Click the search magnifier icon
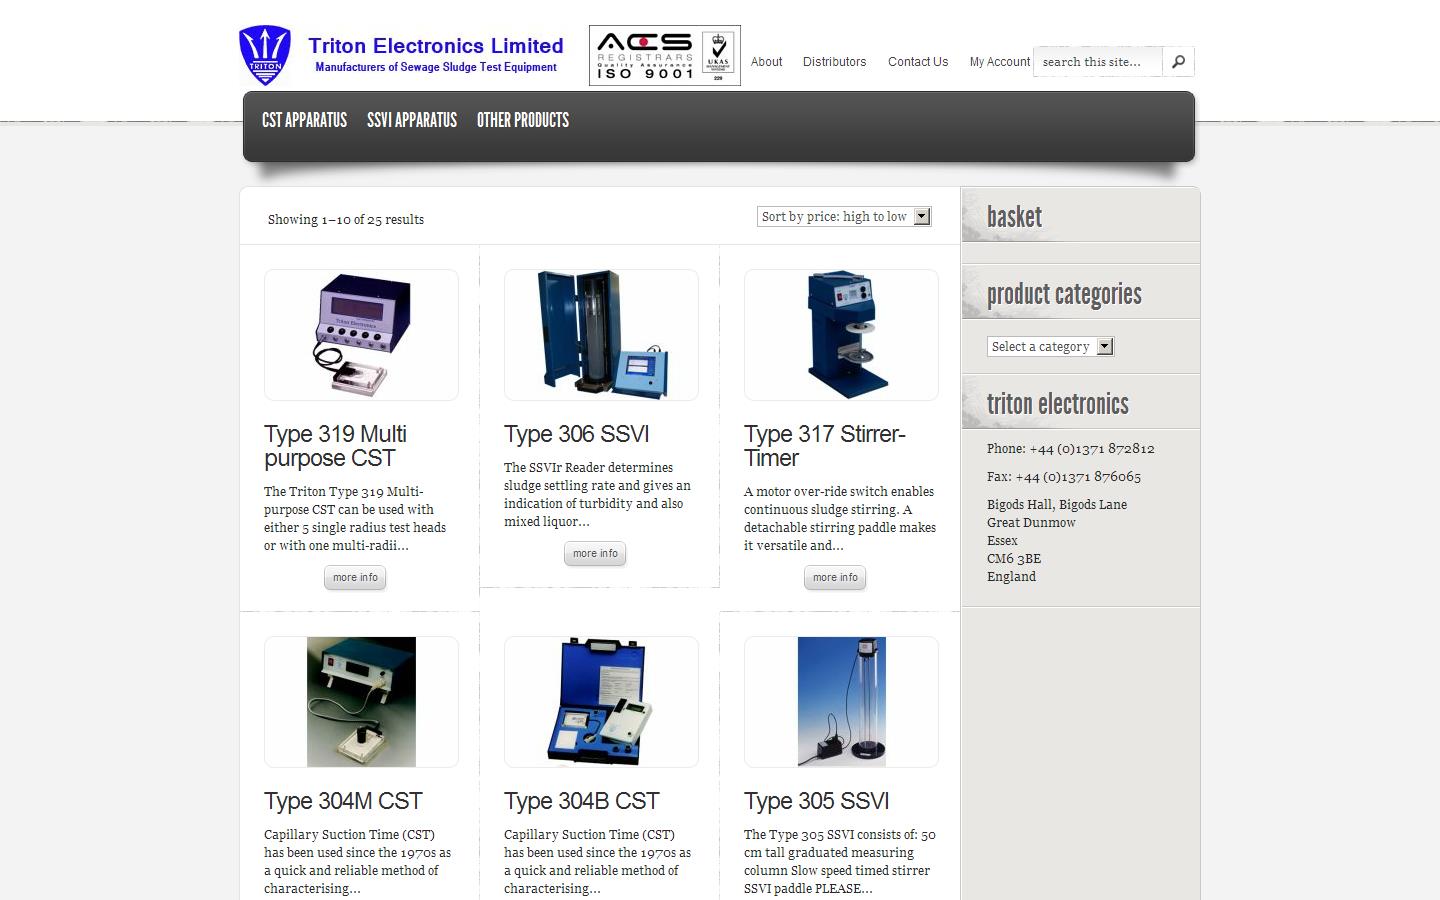Screen dimensions: 1440x900 pyautogui.click(x=1177, y=61)
